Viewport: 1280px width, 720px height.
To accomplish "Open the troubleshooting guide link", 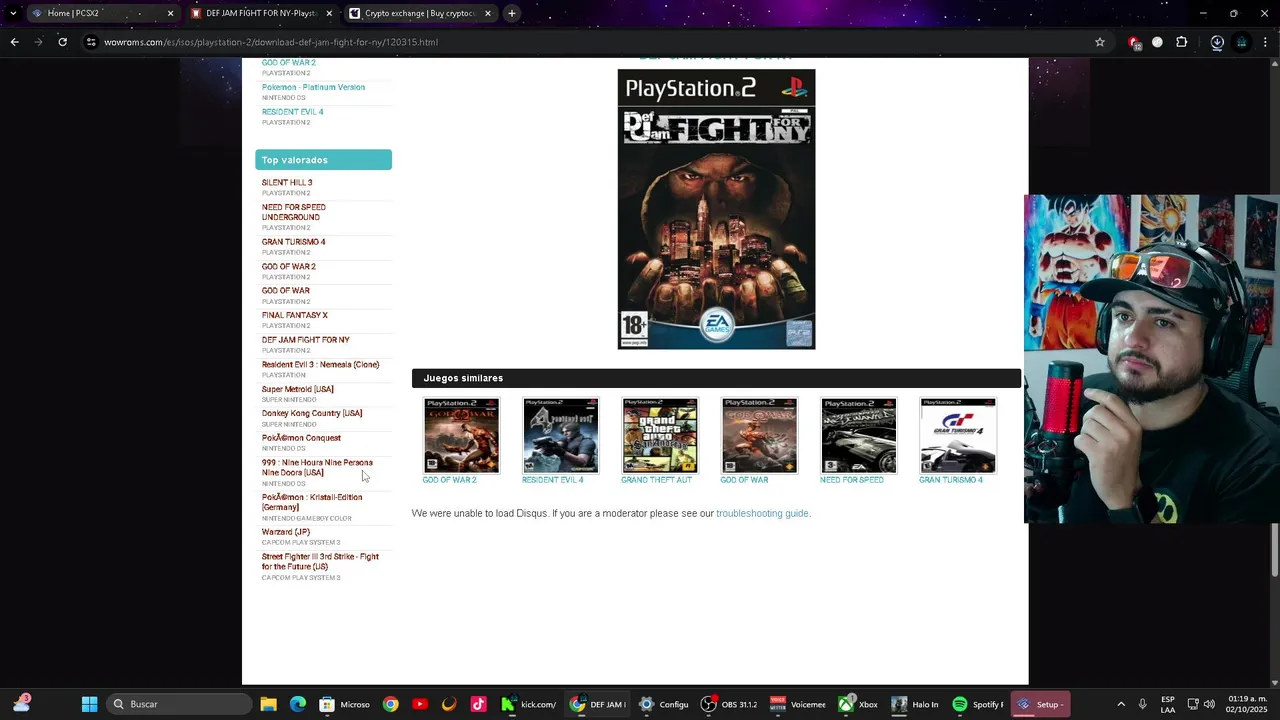I will click(x=763, y=513).
